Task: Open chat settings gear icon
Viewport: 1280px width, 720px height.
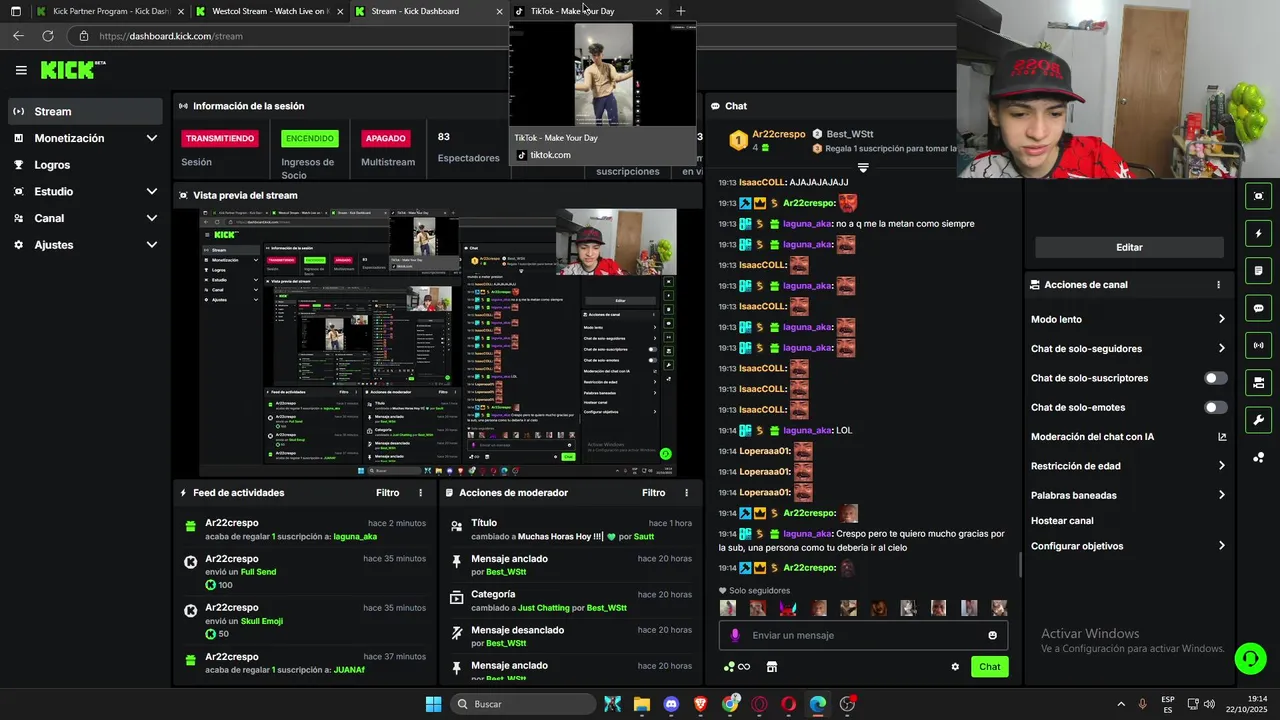Action: (x=955, y=667)
